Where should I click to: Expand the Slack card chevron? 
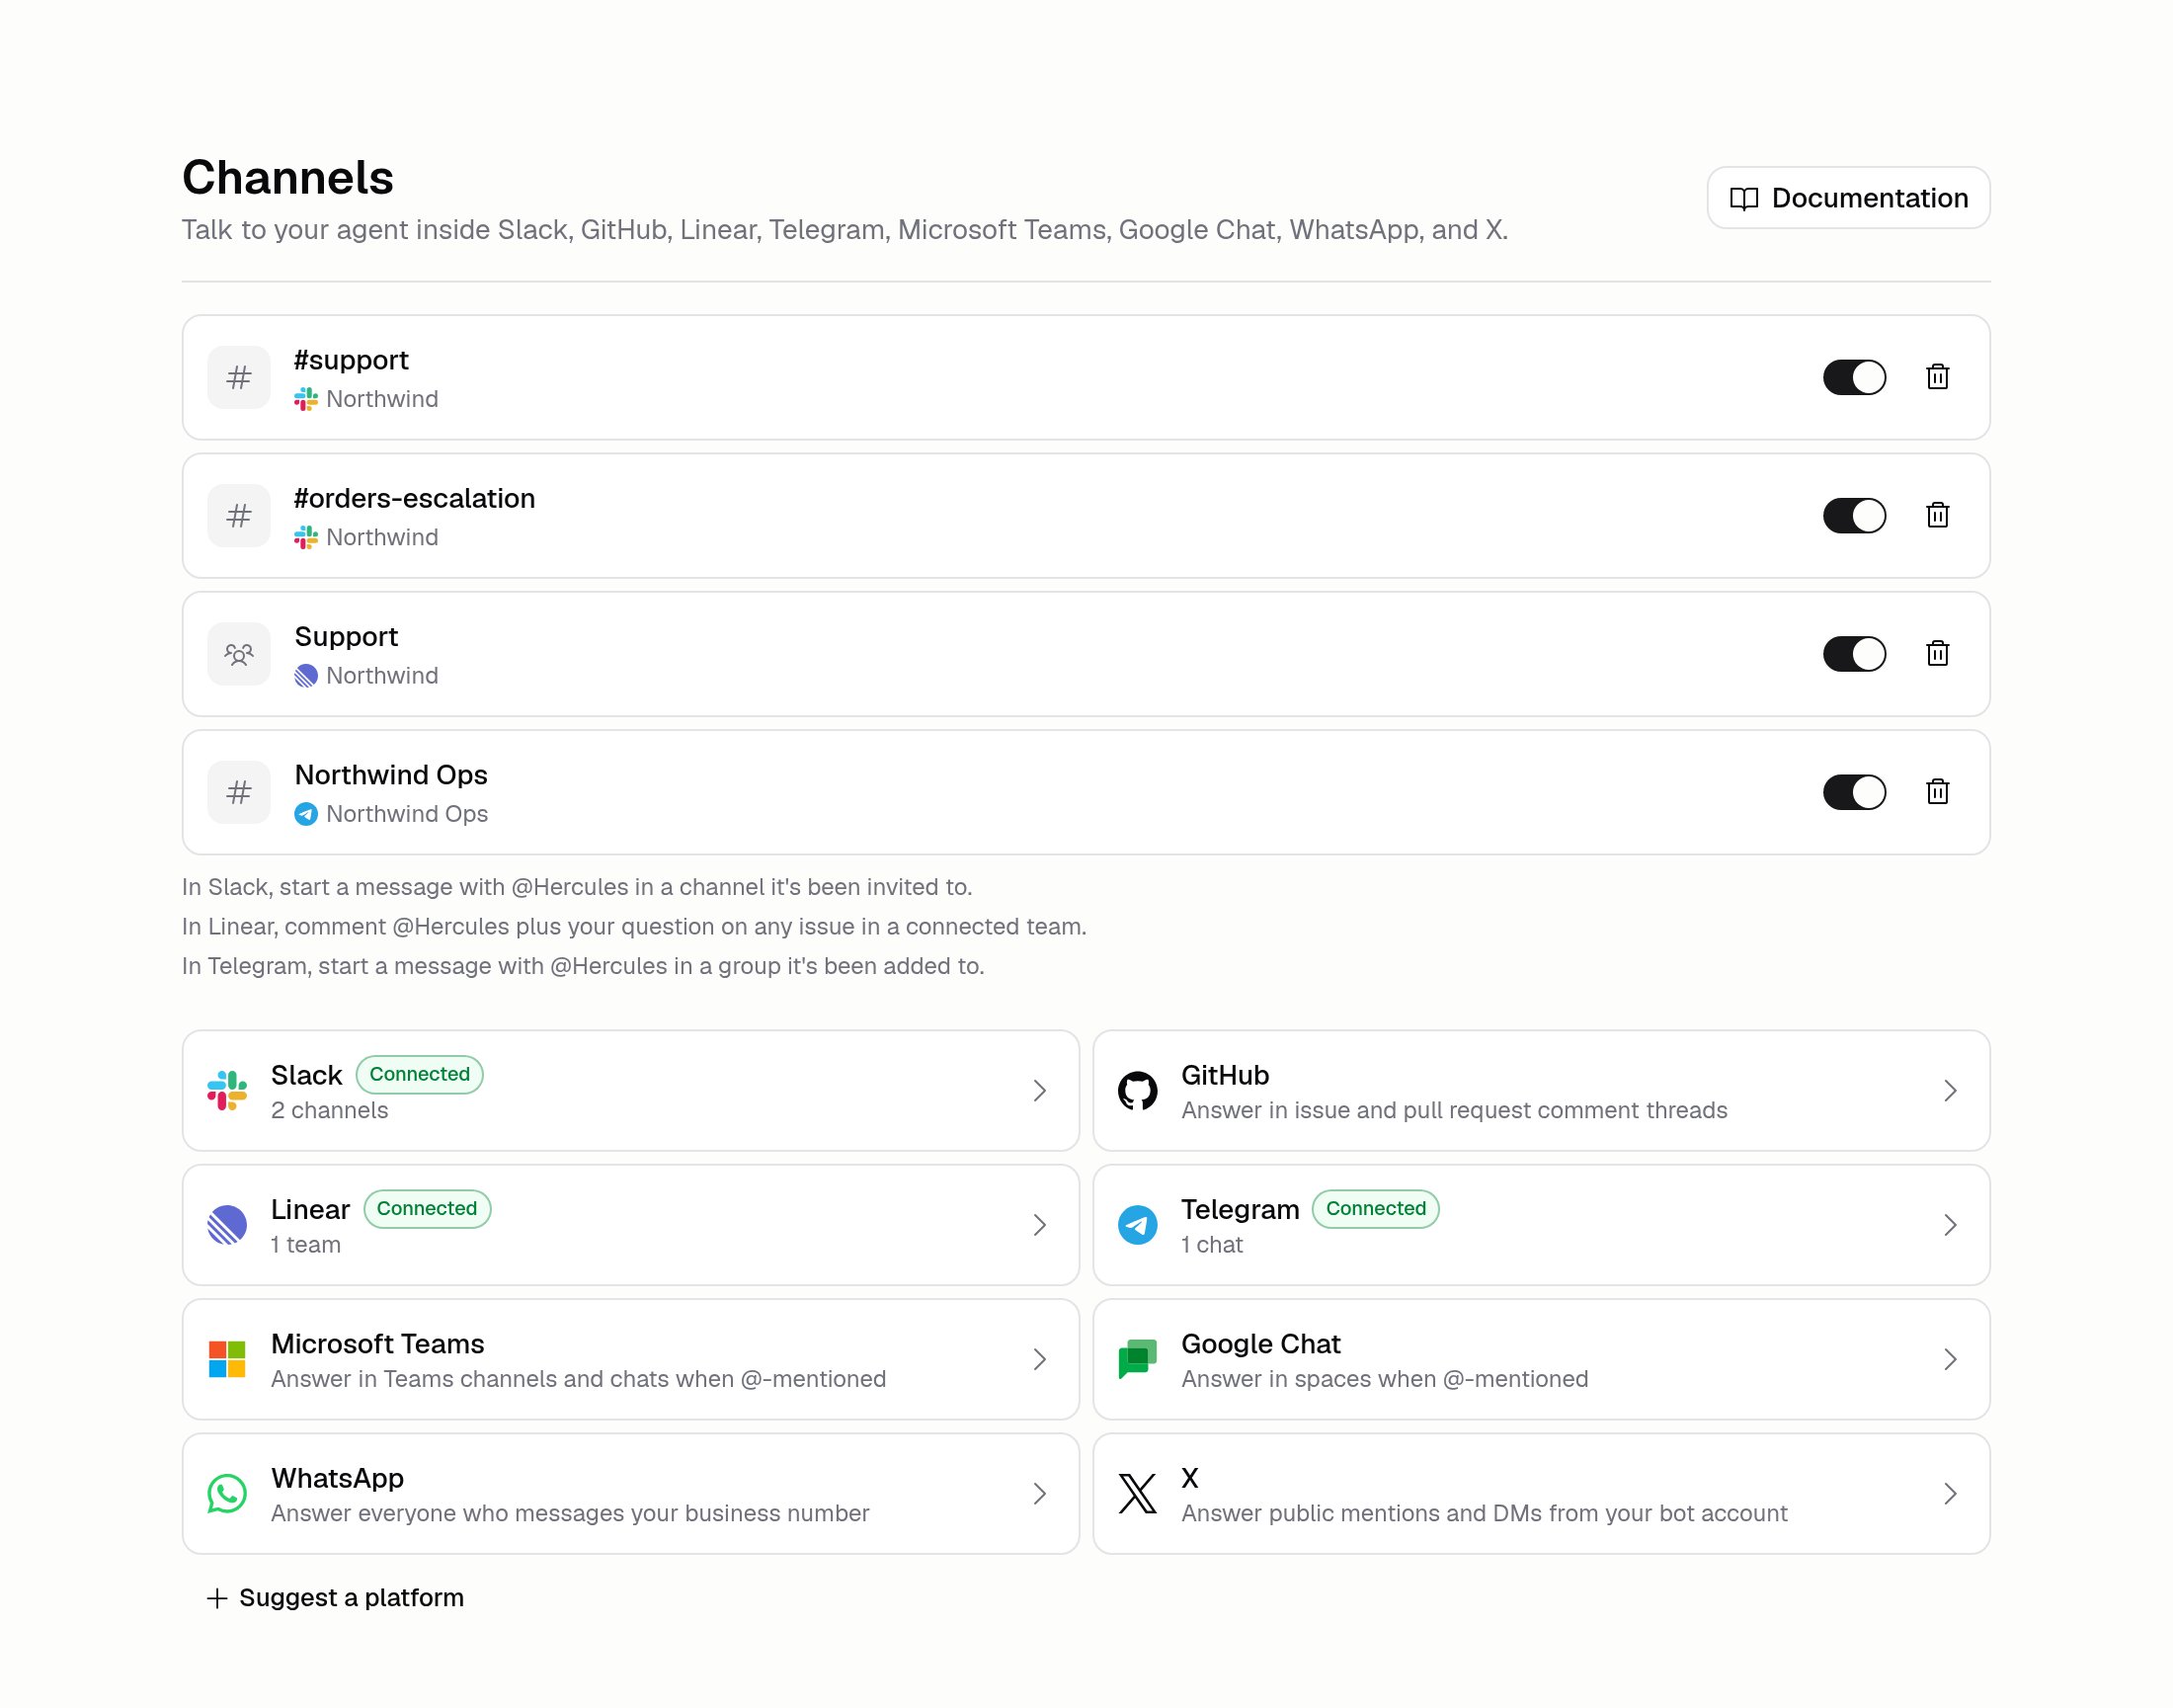[1039, 1090]
